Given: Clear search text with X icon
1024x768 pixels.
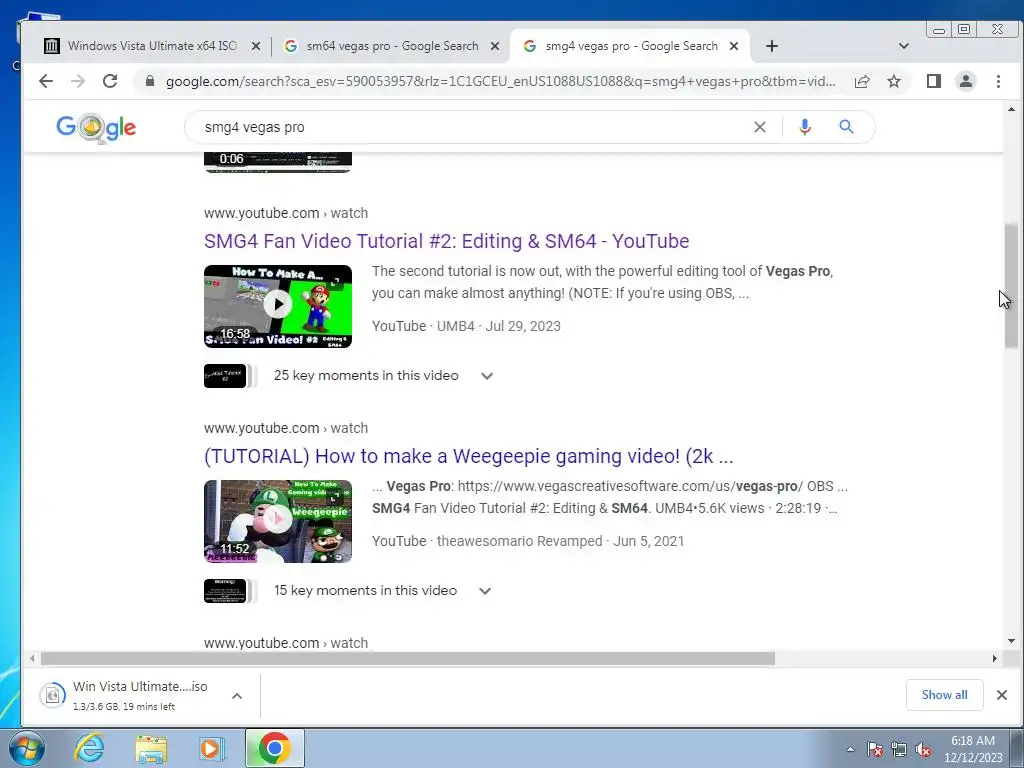Looking at the screenshot, I should pos(760,127).
